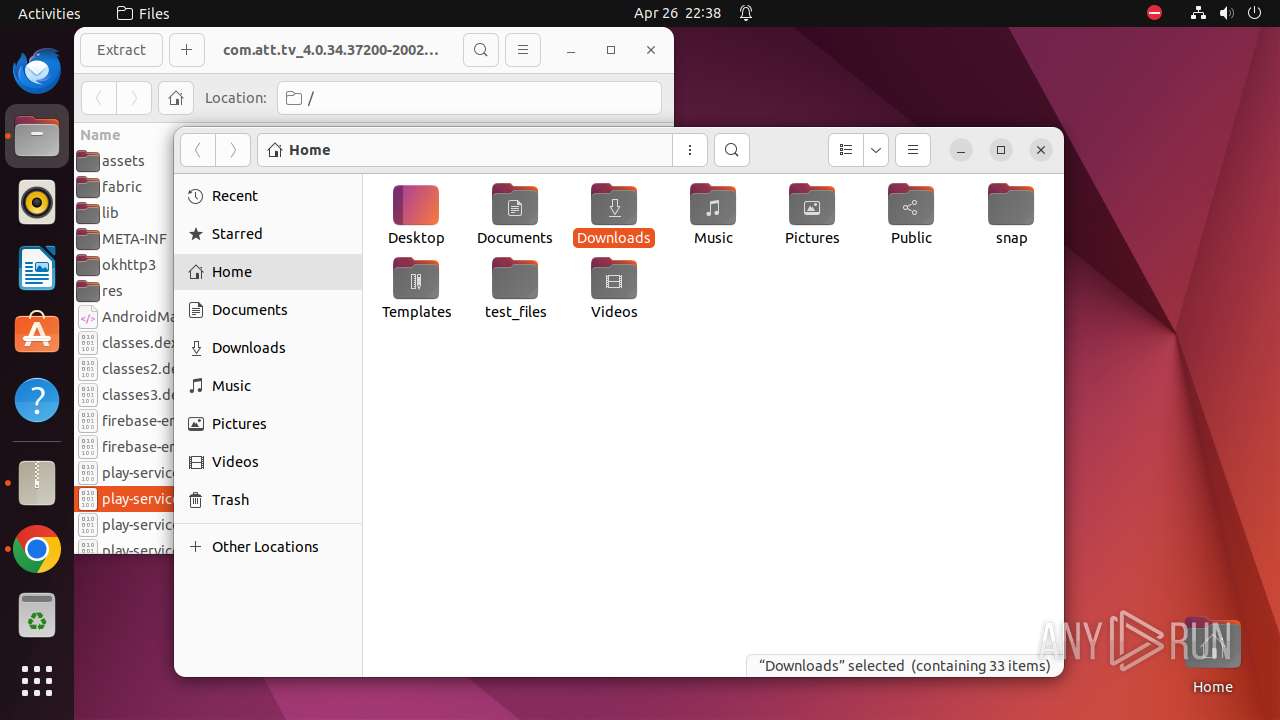Select assets folder in archive list
Image resolution: width=1280 pixels, height=720 pixels.
pyautogui.click(x=125, y=161)
